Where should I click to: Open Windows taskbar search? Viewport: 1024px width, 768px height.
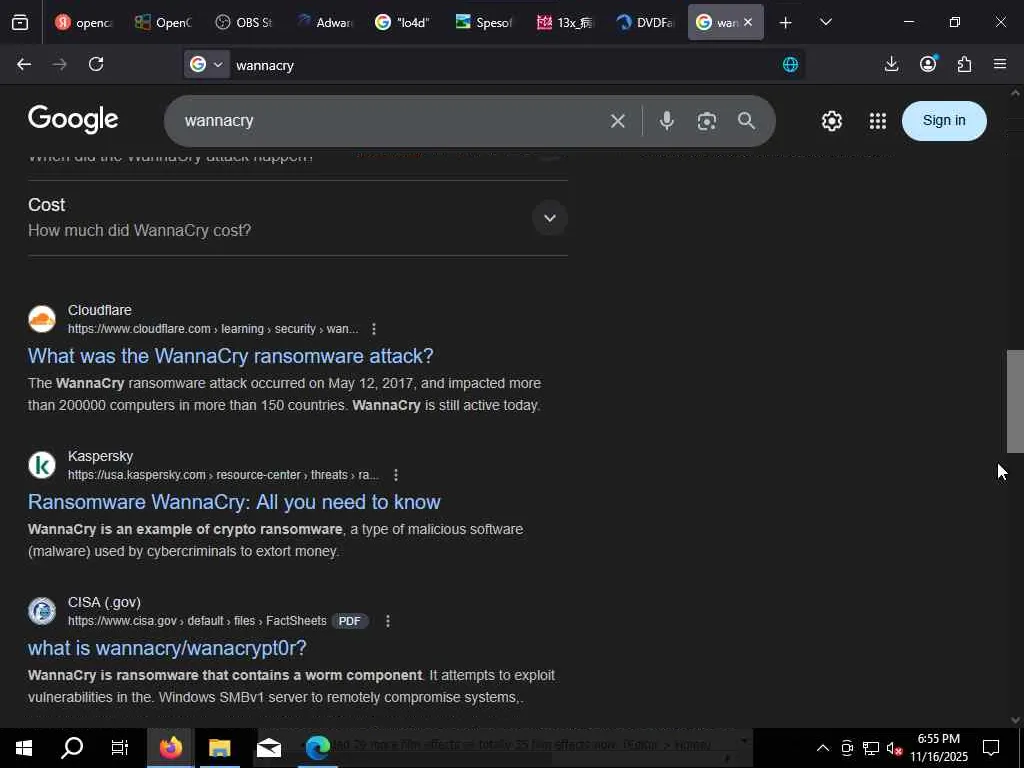click(72, 748)
